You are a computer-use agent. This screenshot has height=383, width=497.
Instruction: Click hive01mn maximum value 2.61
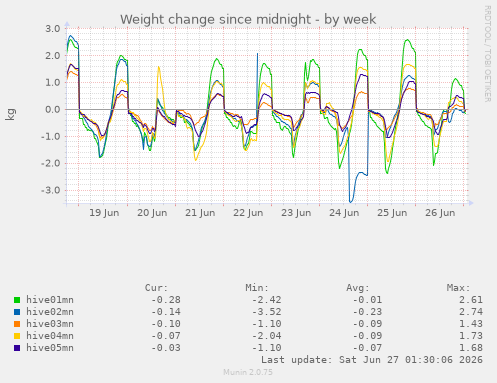coord(471,300)
